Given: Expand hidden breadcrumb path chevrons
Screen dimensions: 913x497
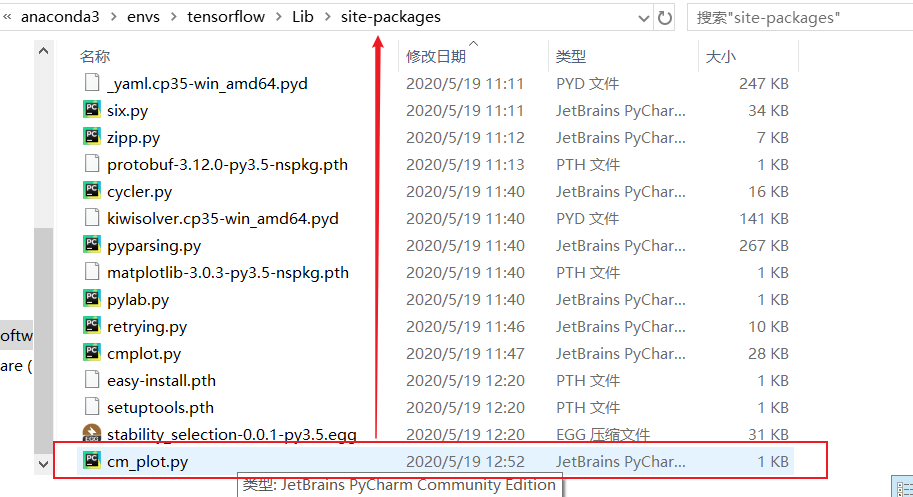Looking at the screenshot, I should coord(7,17).
